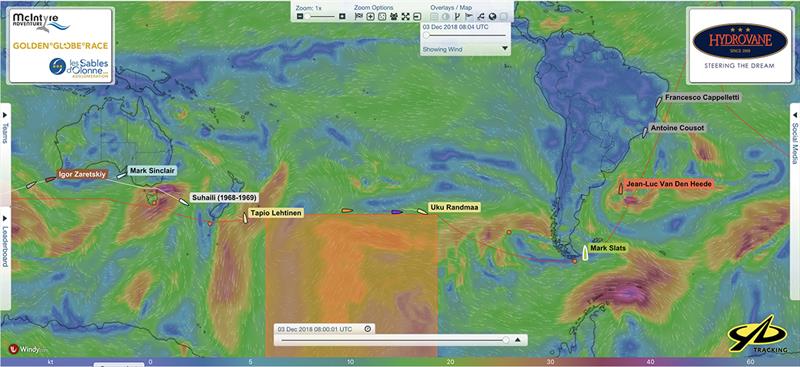Click Mark Sinclair boat marker
Screen dimensions: 800x367
tap(121, 176)
